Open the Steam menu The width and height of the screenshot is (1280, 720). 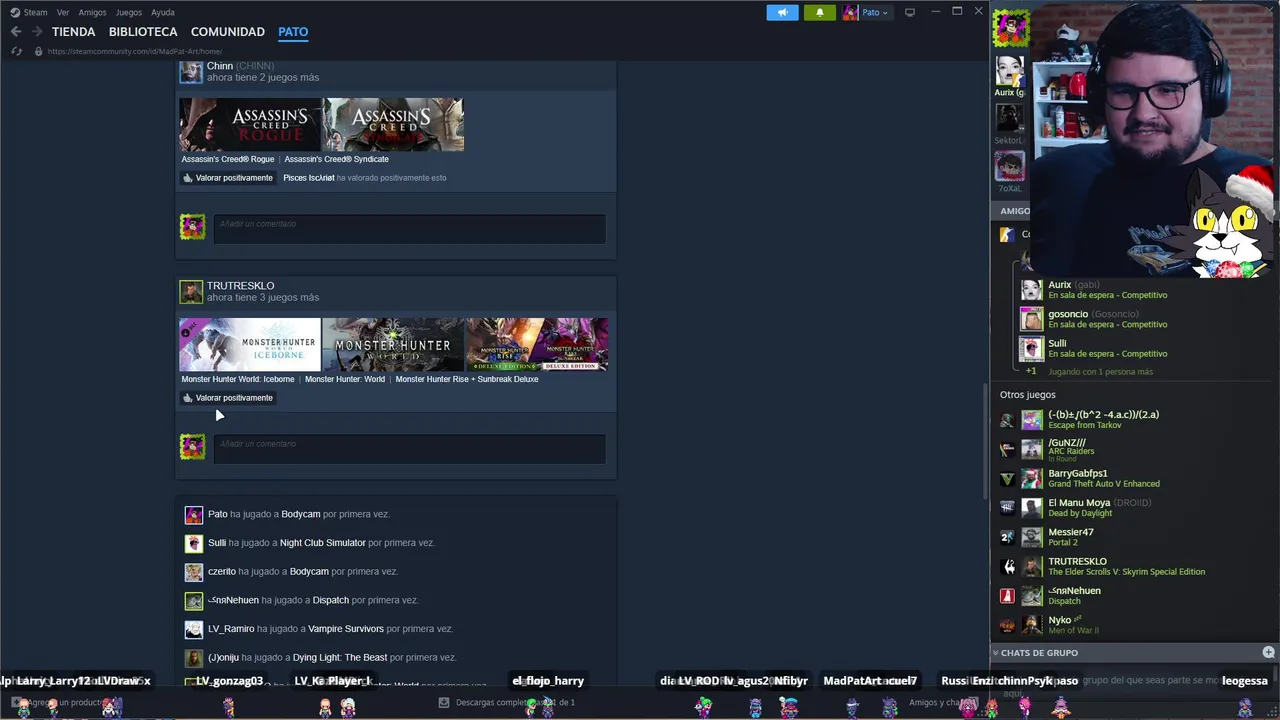(x=35, y=12)
